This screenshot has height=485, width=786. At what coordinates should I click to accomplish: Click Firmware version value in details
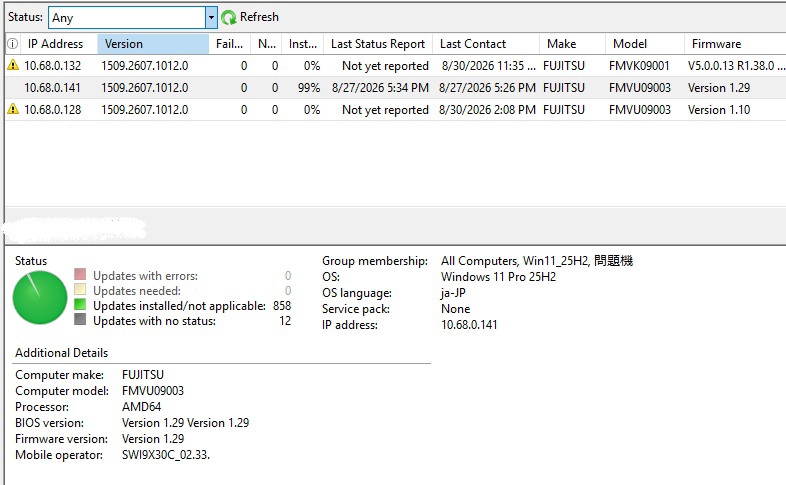point(153,439)
